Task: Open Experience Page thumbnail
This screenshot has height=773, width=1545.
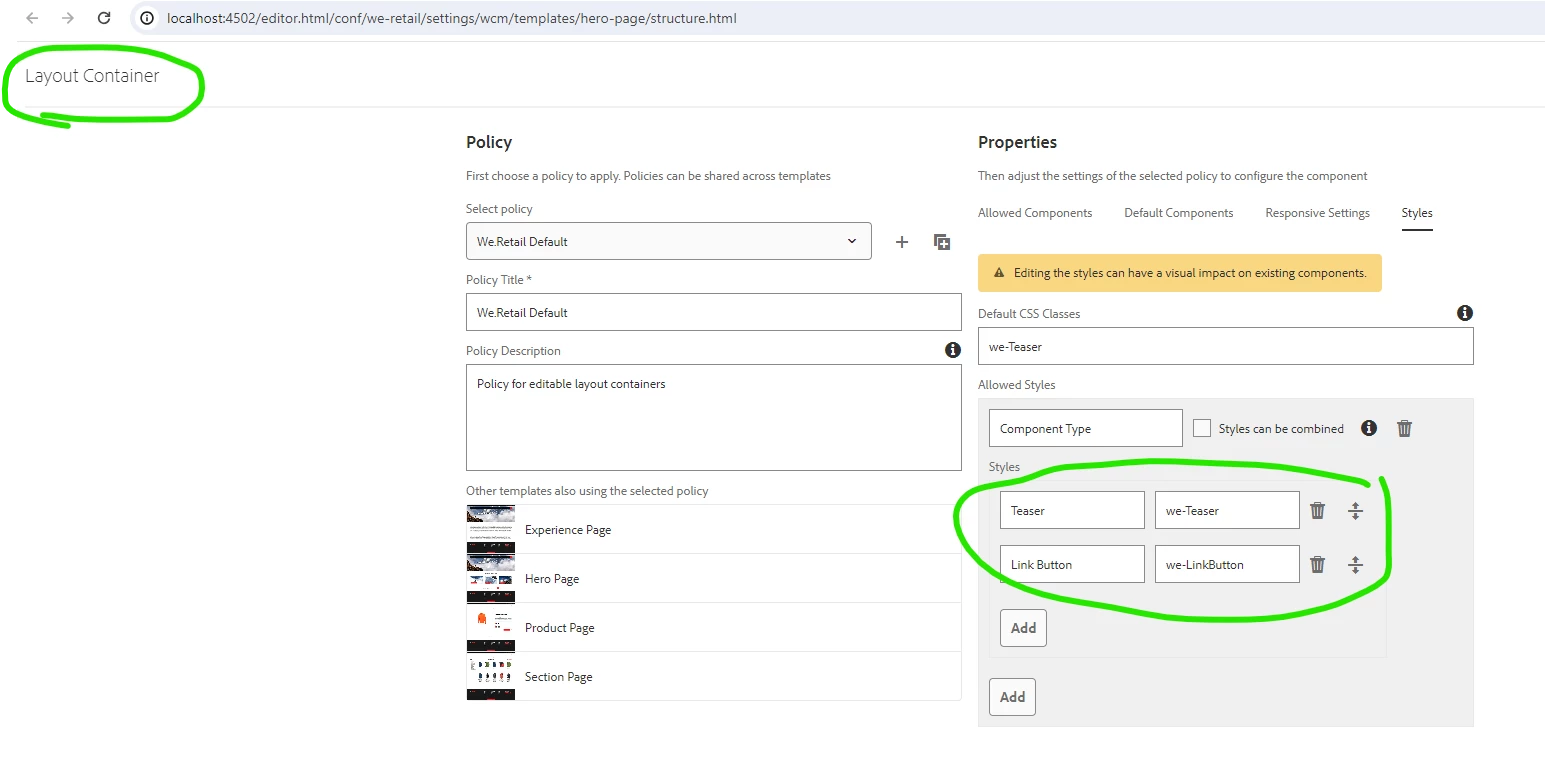Action: click(491, 529)
